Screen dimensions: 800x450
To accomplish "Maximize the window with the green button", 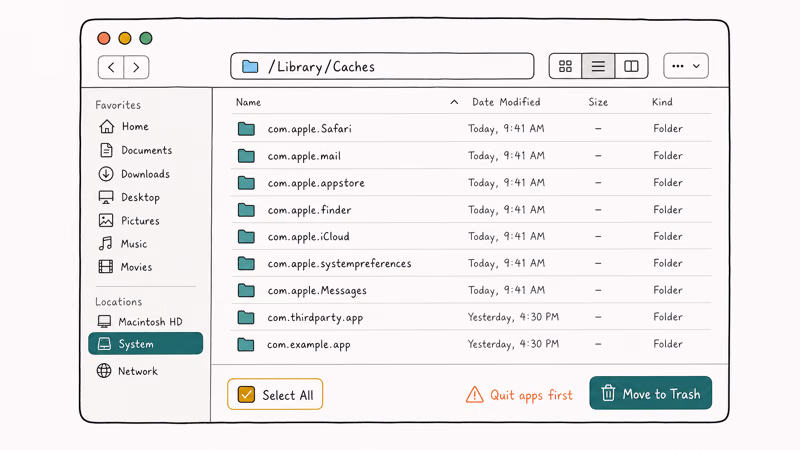I will click(146, 38).
